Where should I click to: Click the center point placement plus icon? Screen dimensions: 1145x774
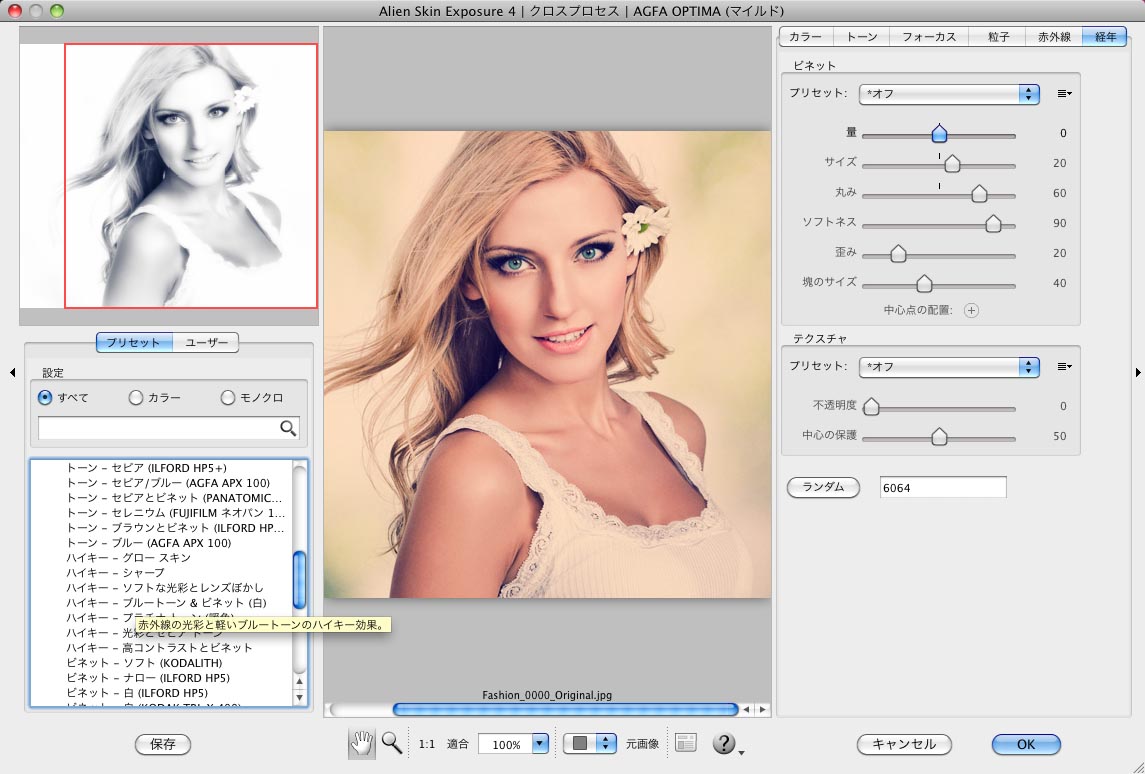coord(971,310)
